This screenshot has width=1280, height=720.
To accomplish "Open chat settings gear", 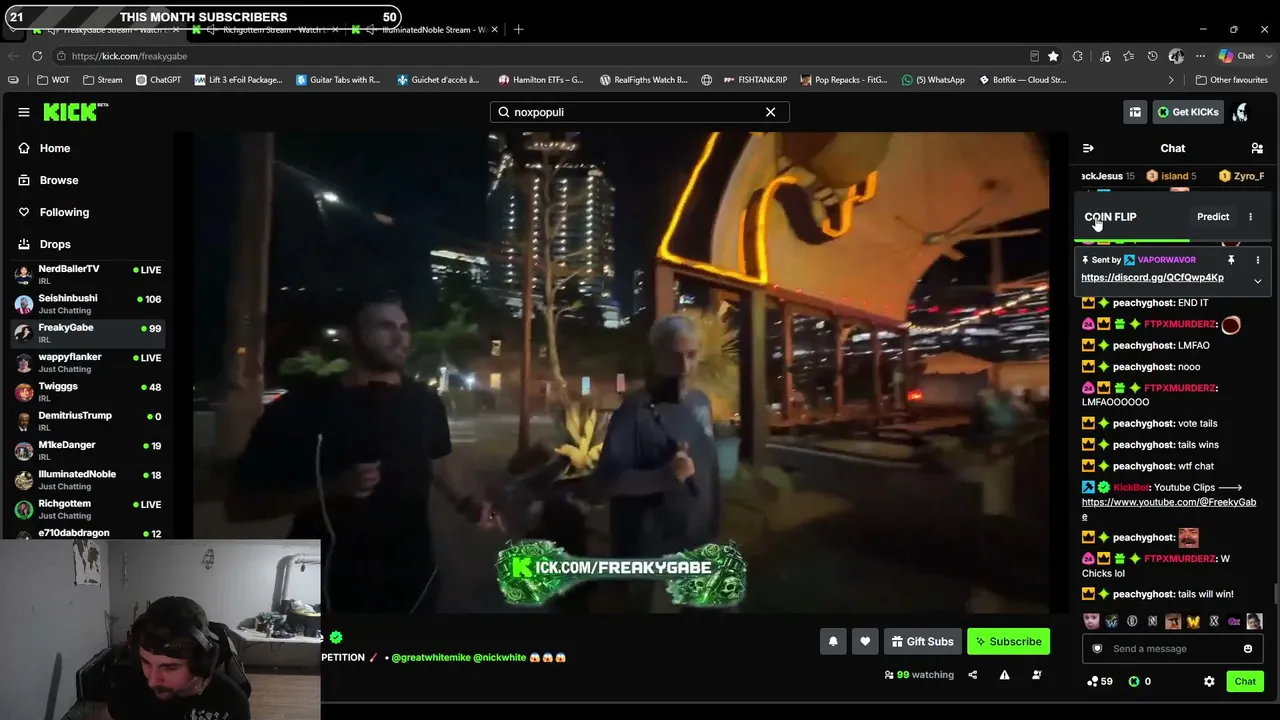I will [1209, 682].
